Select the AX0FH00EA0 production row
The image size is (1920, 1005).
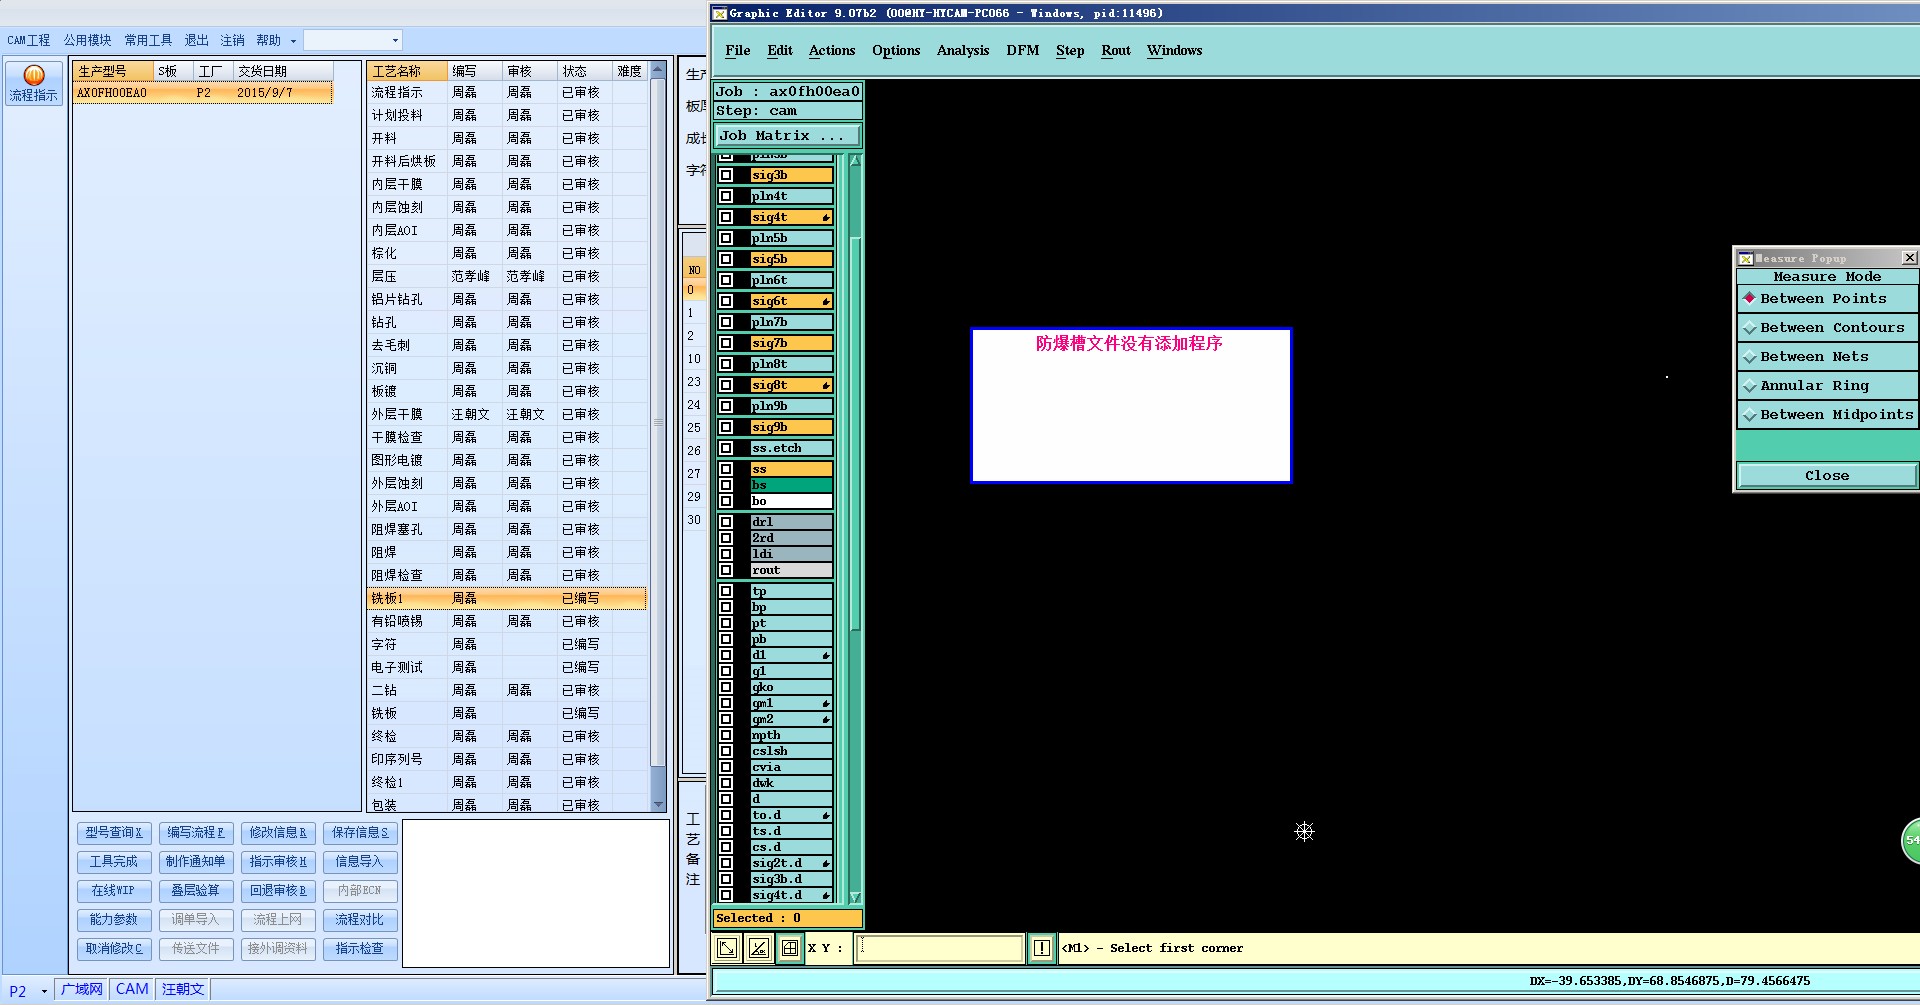click(203, 93)
